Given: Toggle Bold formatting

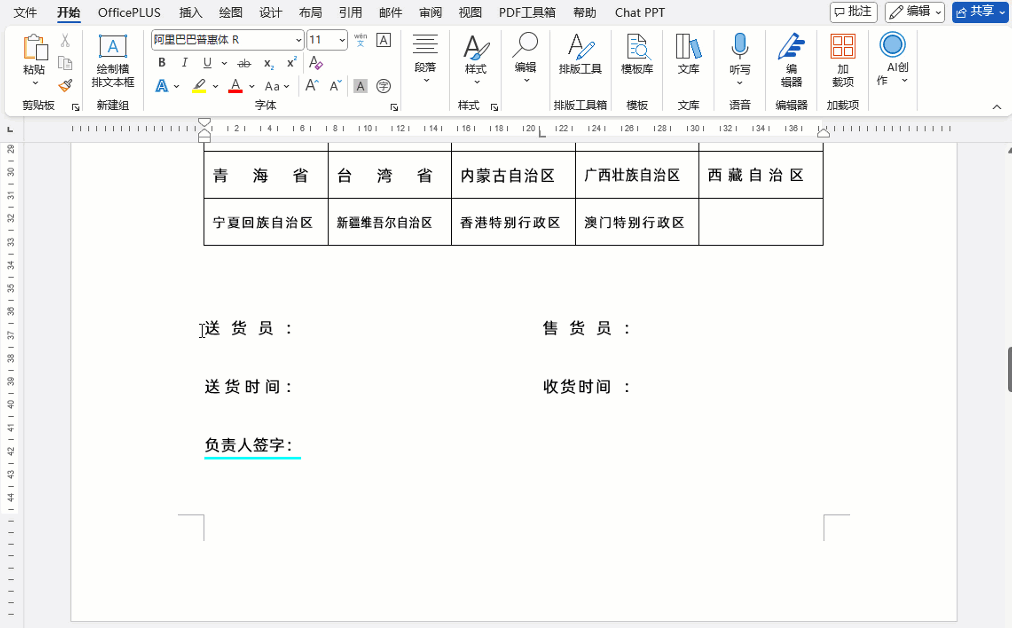Looking at the screenshot, I should [x=162, y=63].
